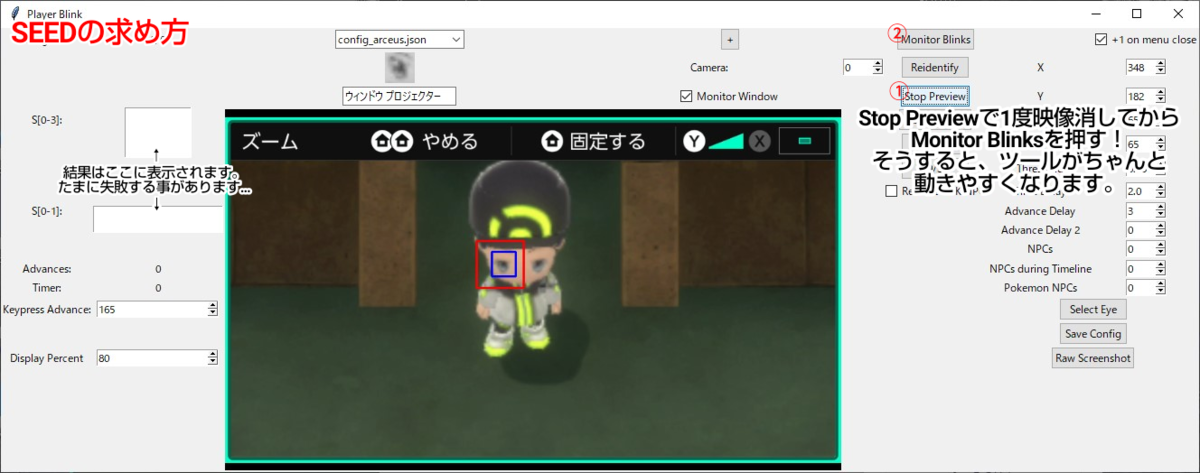Click the Monitor Blinks button

[x=935, y=39]
